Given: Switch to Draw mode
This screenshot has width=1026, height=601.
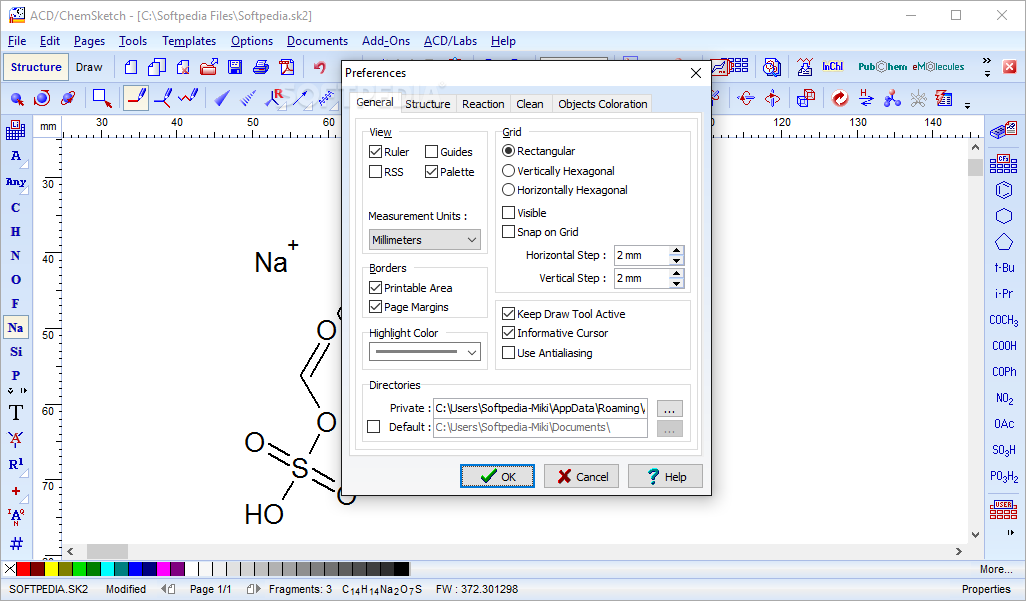Looking at the screenshot, I should [x=89, y=67].
